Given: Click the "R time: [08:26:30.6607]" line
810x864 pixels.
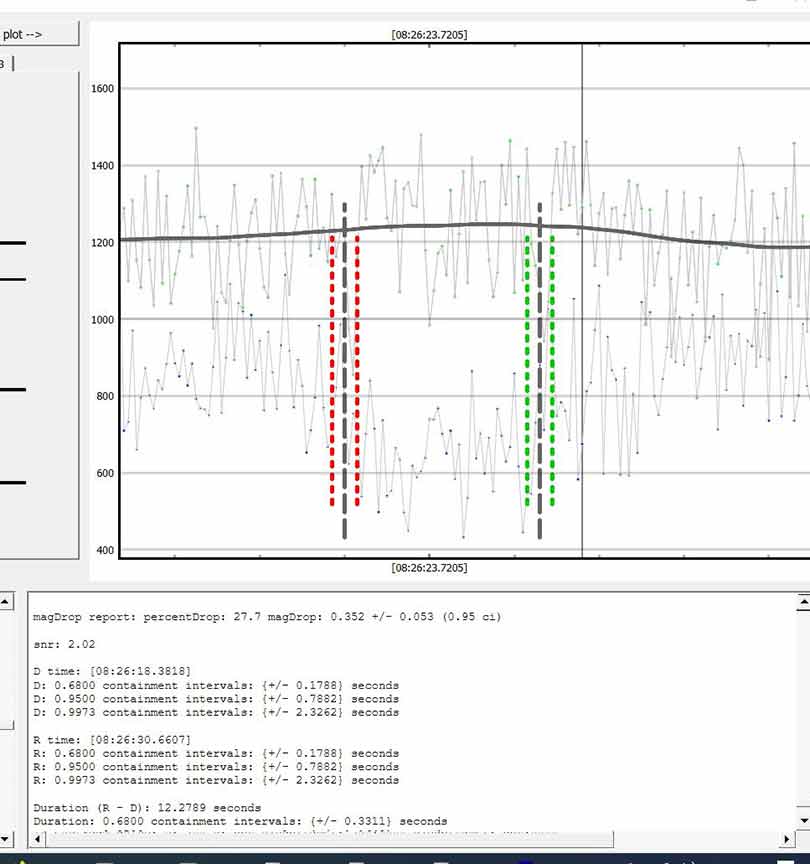Looking at the screenshot, I should point(112,739).
